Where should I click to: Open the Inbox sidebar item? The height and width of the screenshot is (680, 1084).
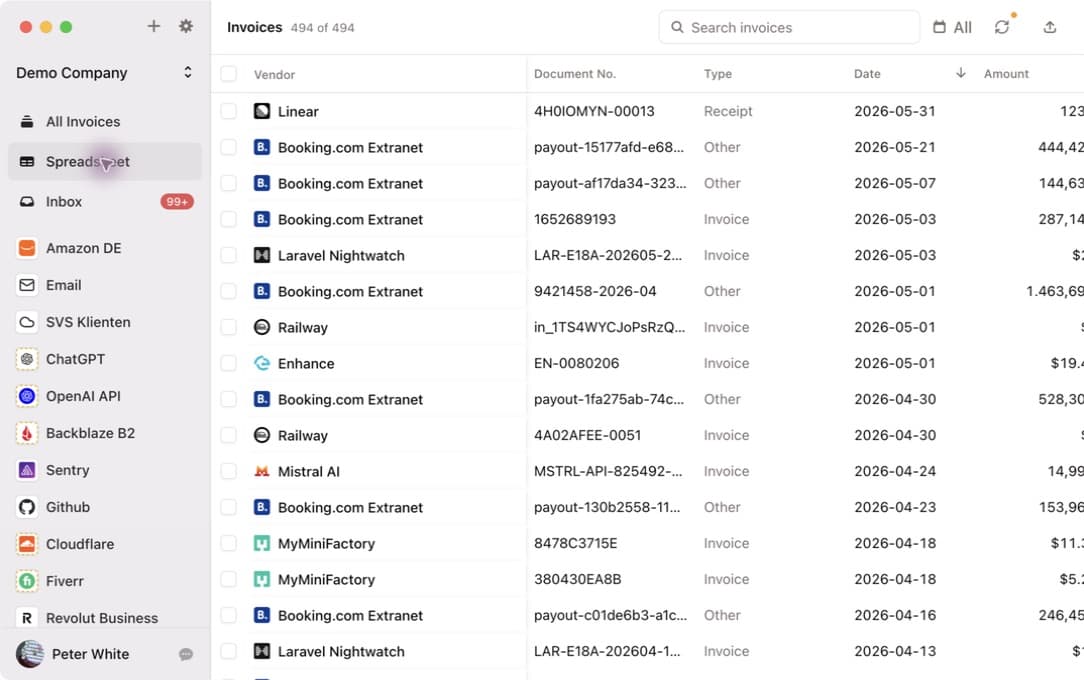coord(105,202)
